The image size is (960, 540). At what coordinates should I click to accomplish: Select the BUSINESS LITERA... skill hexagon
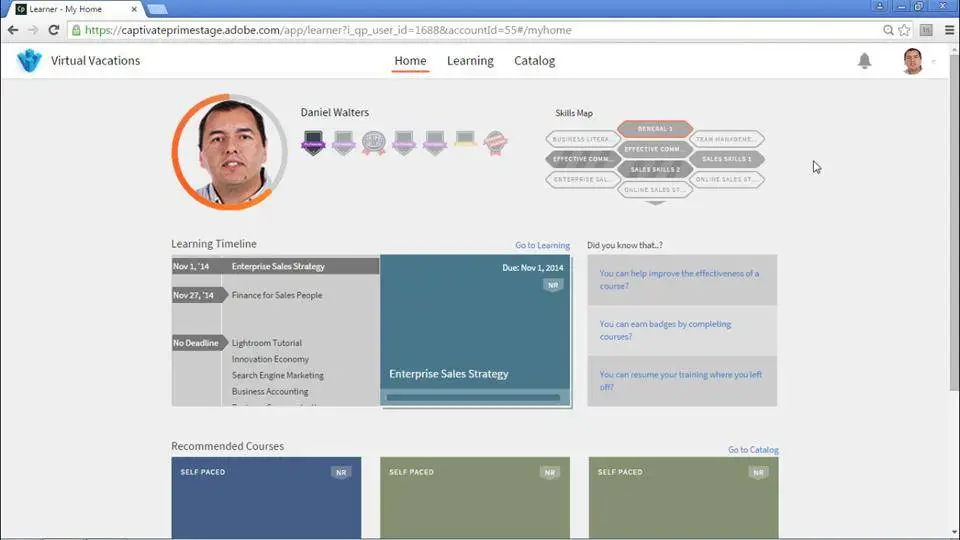583,139
